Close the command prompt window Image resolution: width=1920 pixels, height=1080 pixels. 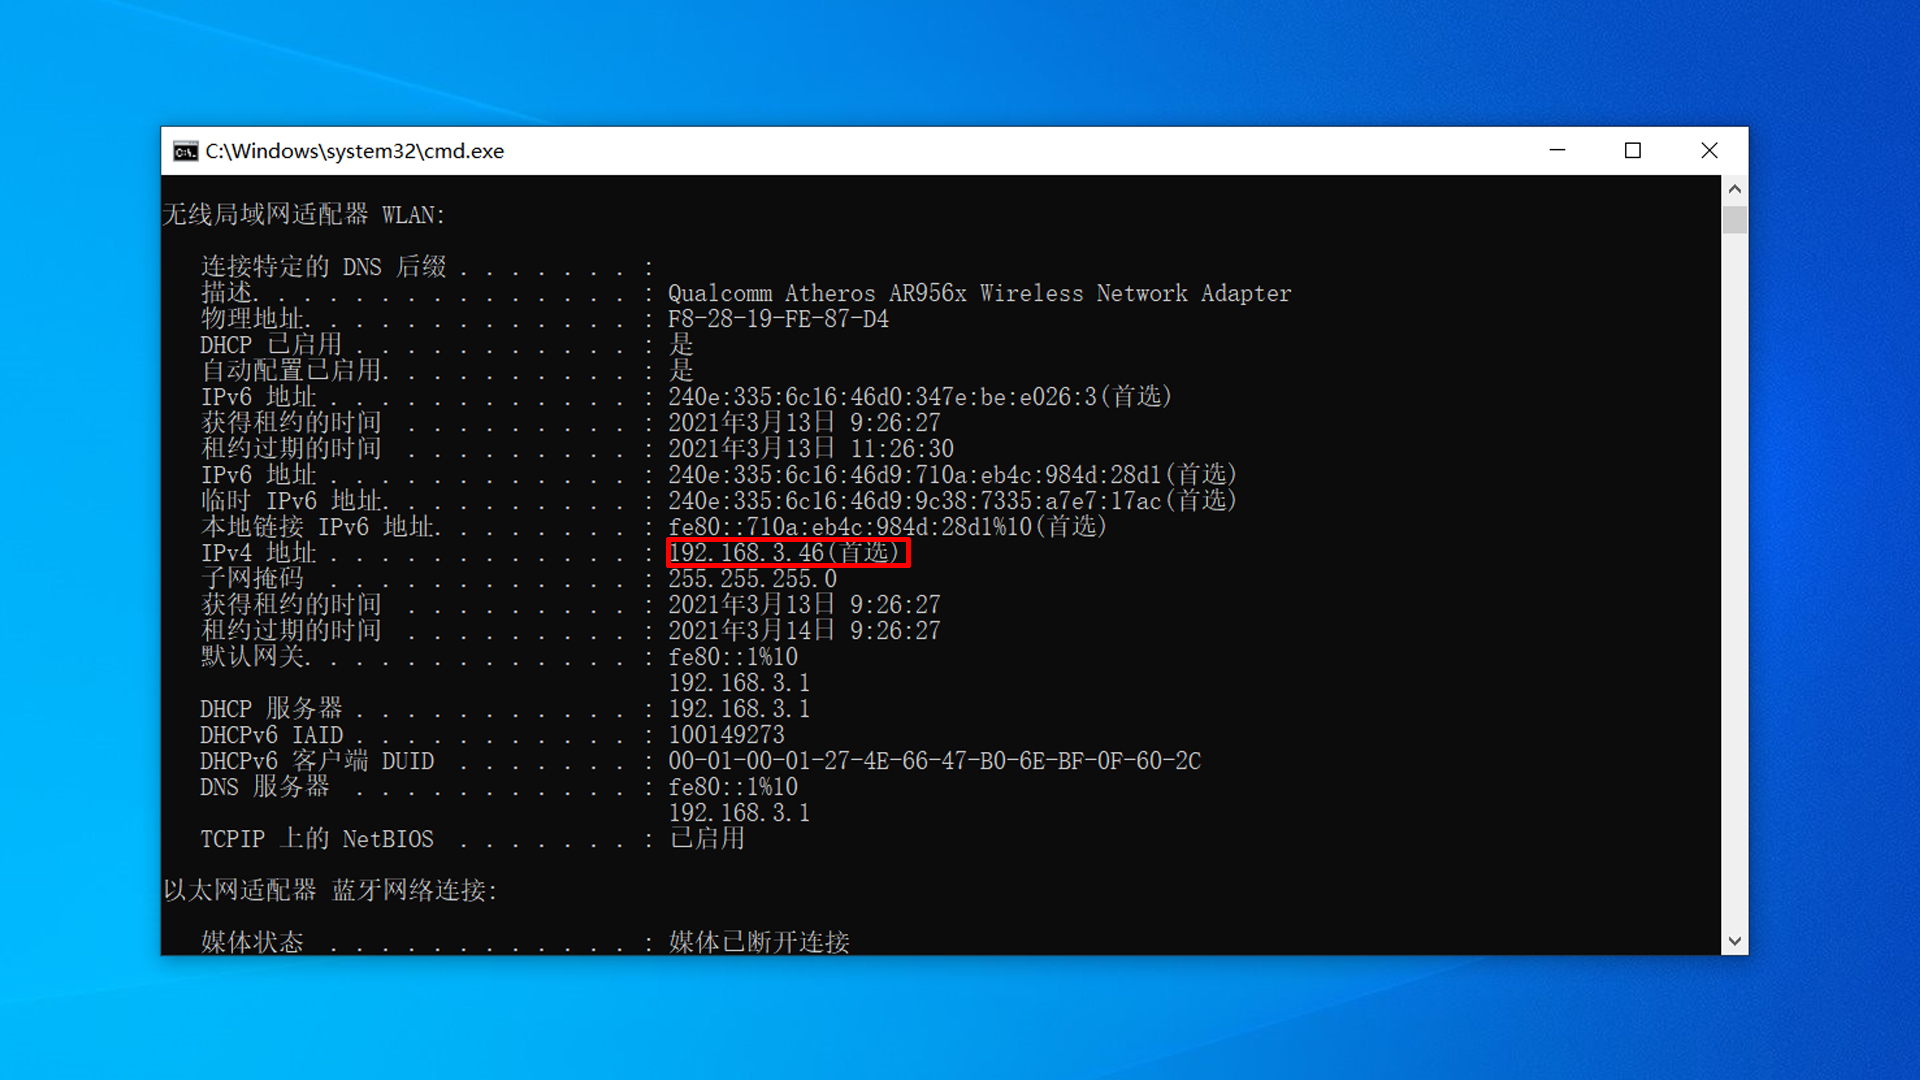(x=1709, y=150)
